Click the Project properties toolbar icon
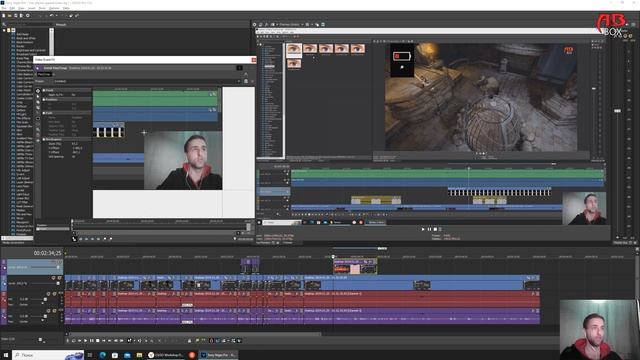 click(28, 16)
